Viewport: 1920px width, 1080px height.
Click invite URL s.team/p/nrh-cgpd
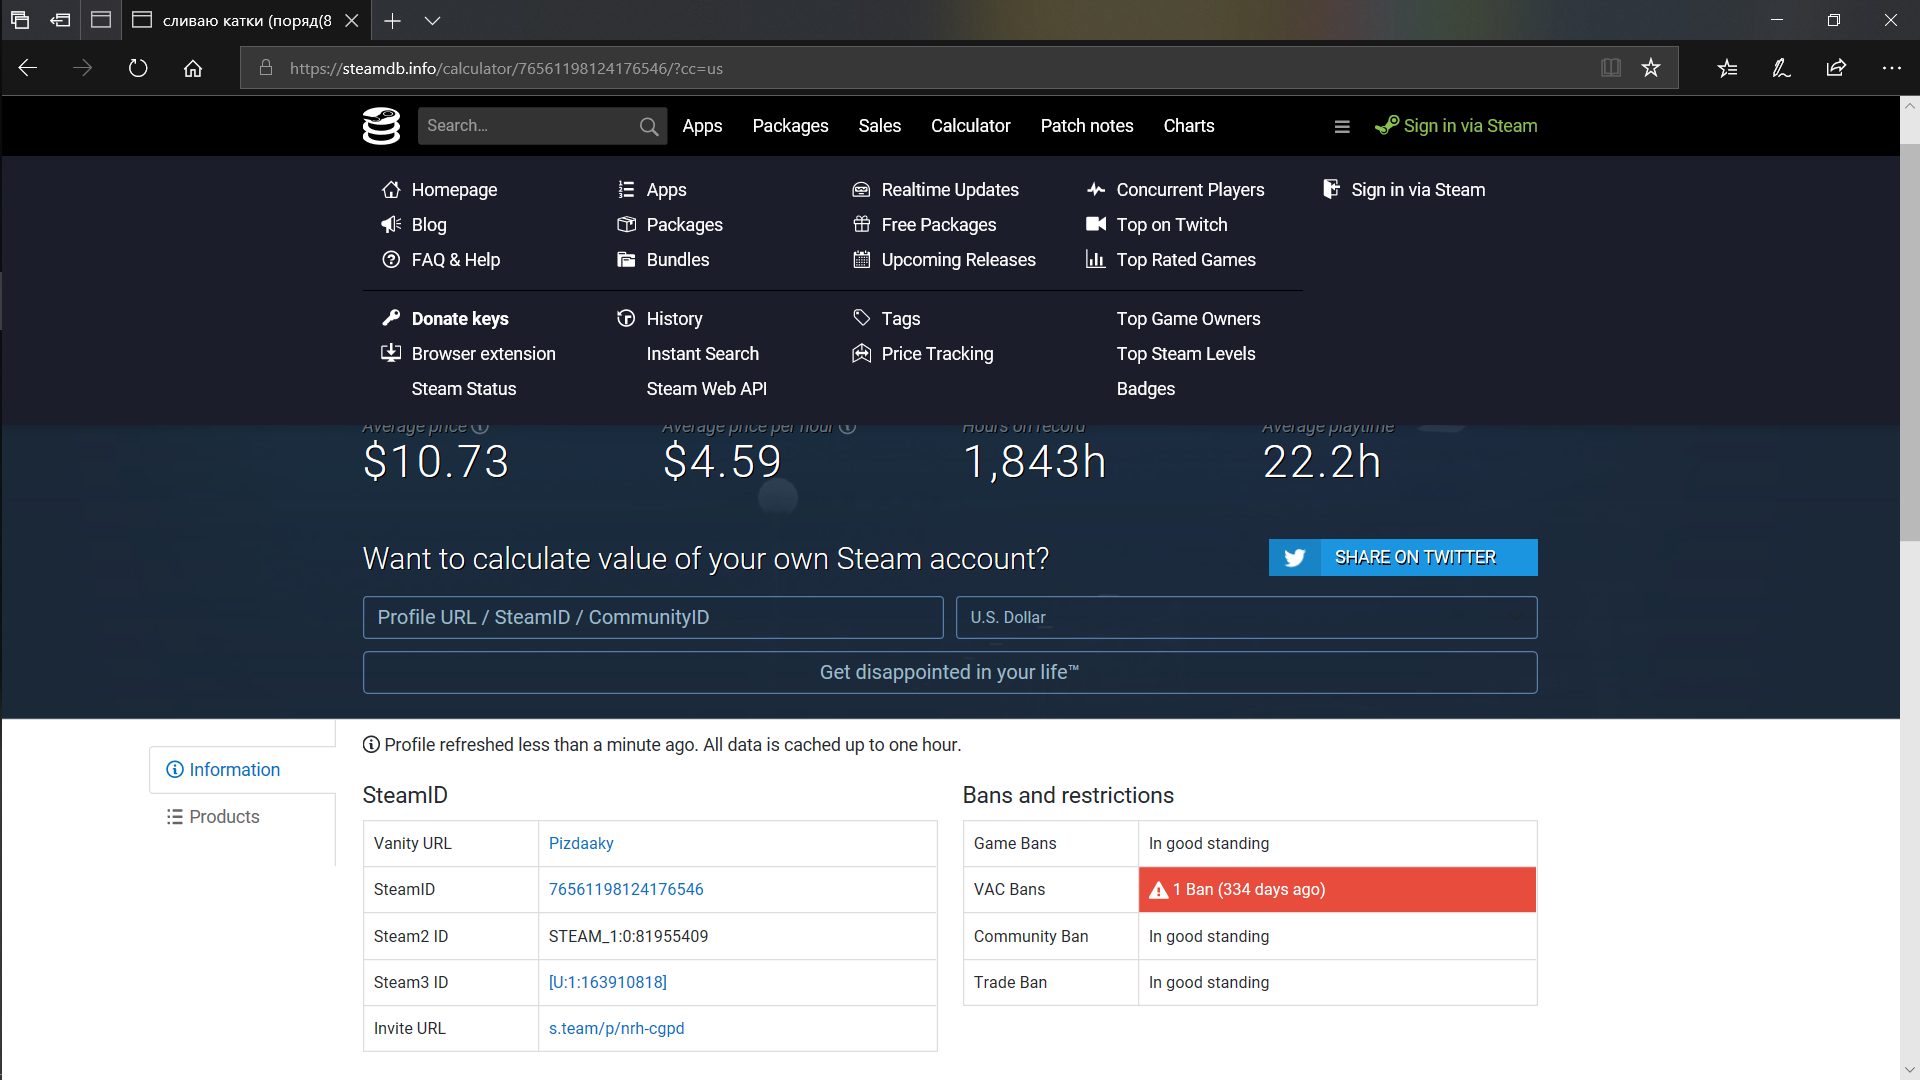click(x=616, y=1029)
